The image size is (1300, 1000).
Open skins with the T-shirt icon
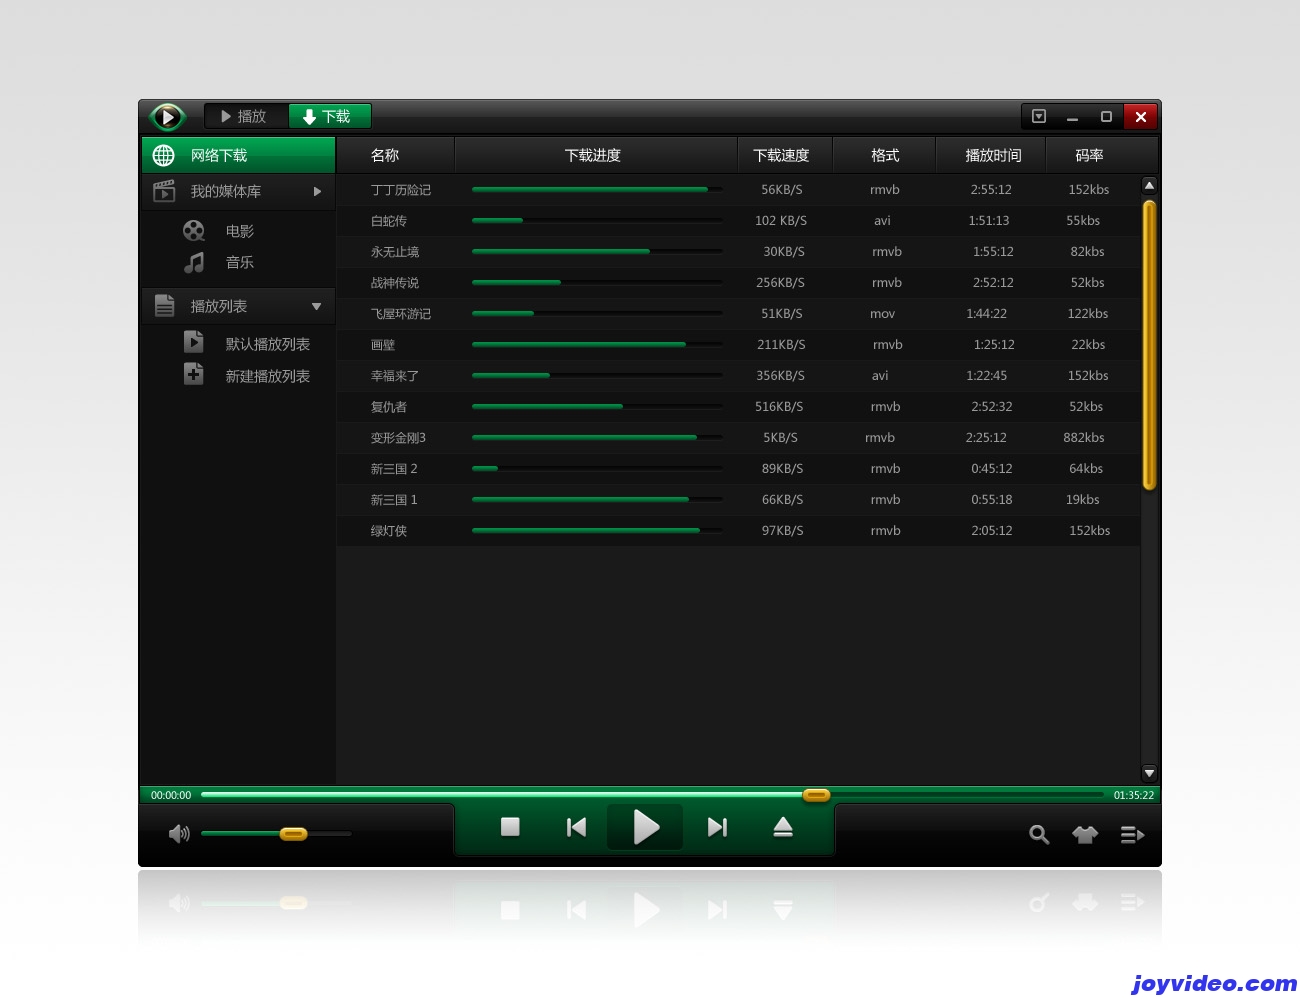pos(1085,834)
